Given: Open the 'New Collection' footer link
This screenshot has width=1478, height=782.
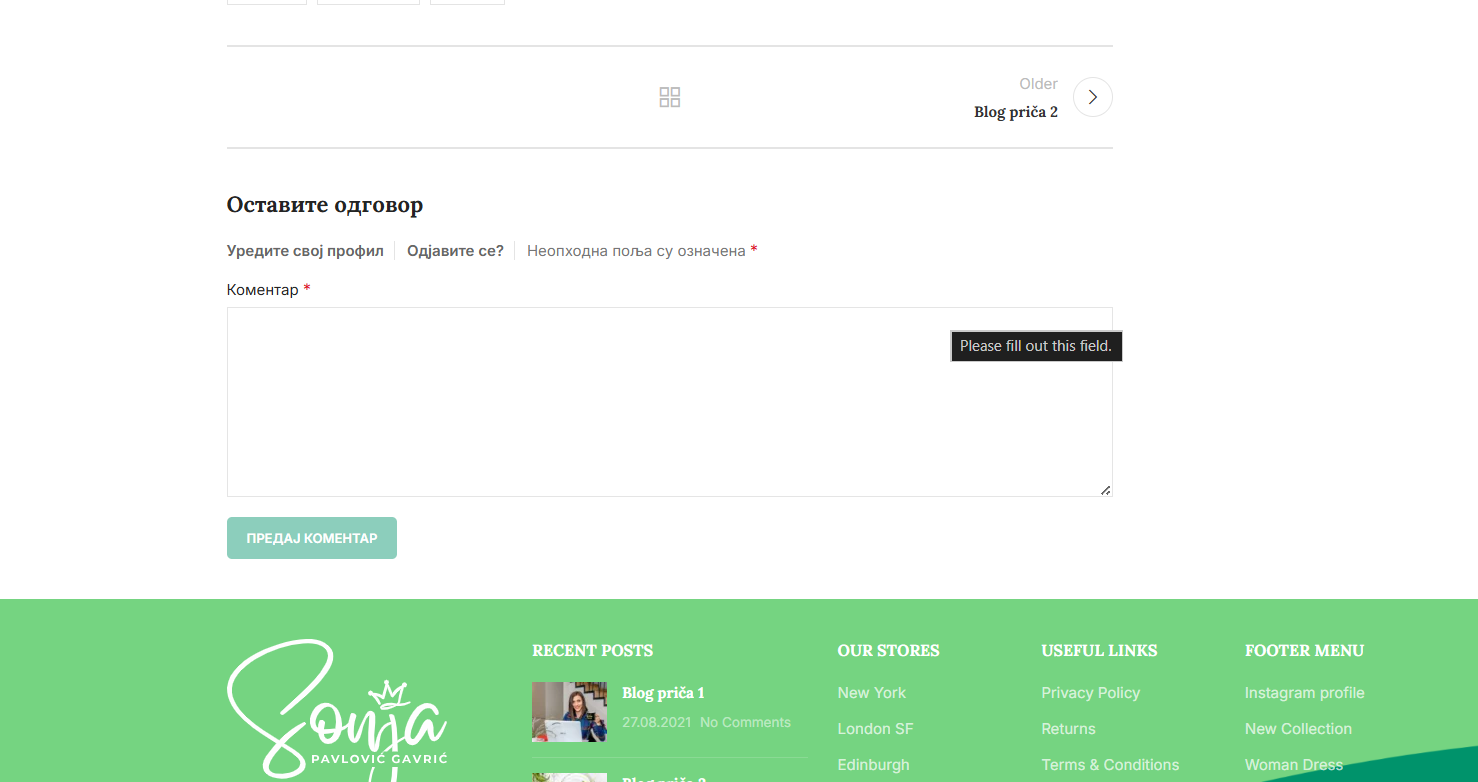Looking at the screenshot, I should [1298, 729].
